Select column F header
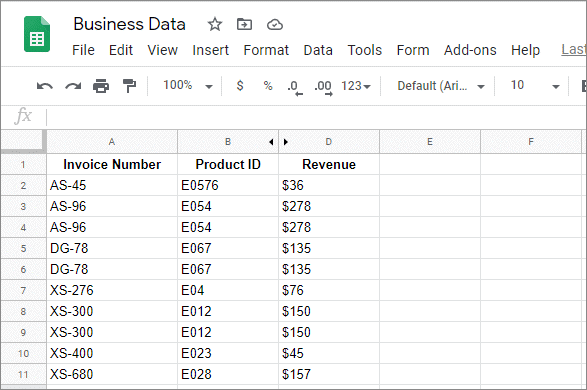The image size is (587, 390). point(531,142)
